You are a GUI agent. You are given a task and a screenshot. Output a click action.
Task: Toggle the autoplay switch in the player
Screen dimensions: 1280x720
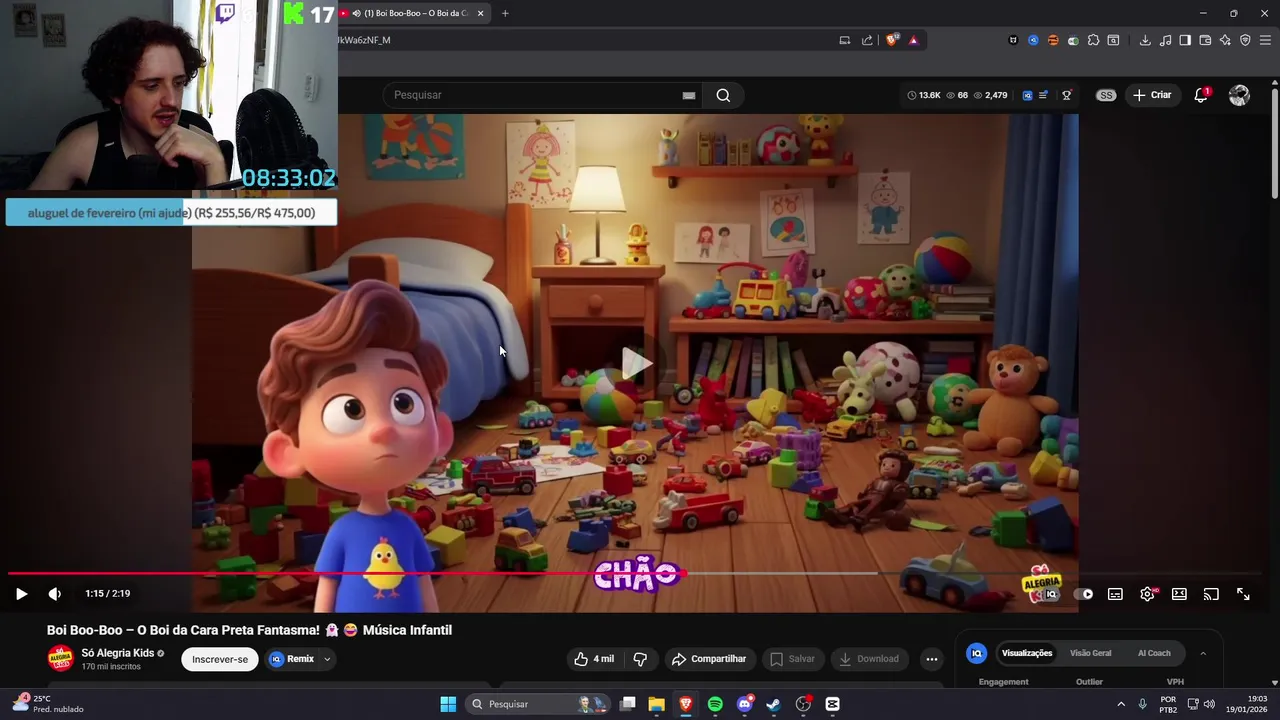1083,594
